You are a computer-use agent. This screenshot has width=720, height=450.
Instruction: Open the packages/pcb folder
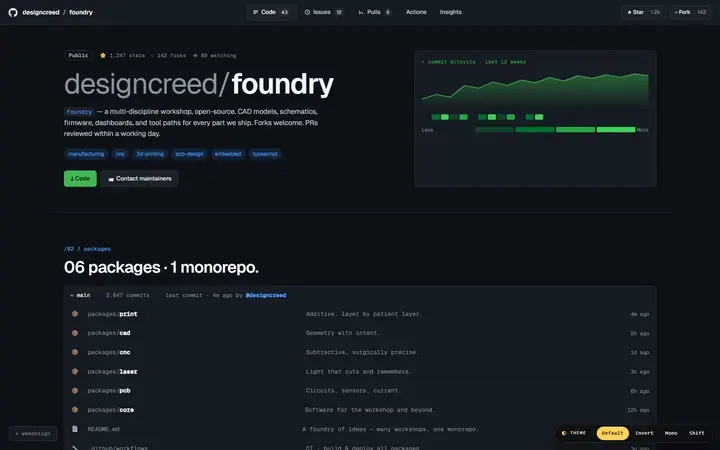[x=109, y=391]
